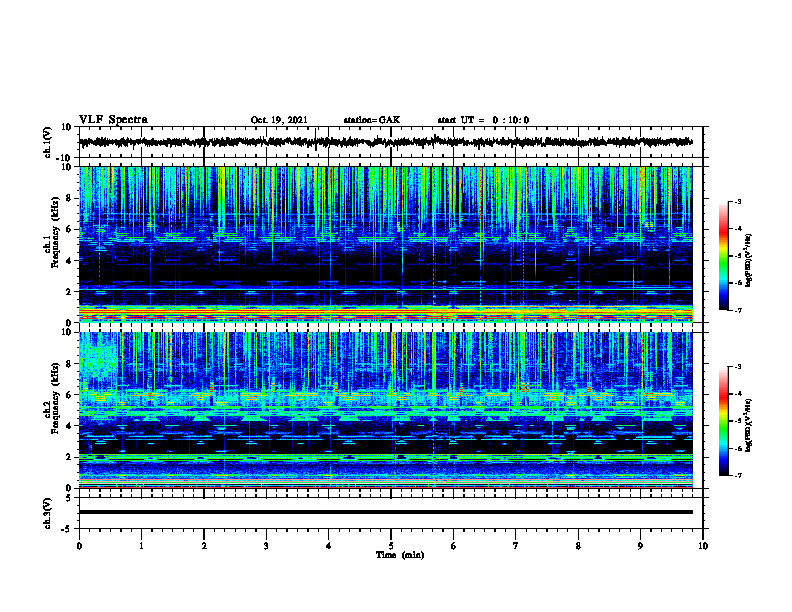Select the "-3" label on ch.1 color bar
792x612 pixels.
tap(737, 201)
